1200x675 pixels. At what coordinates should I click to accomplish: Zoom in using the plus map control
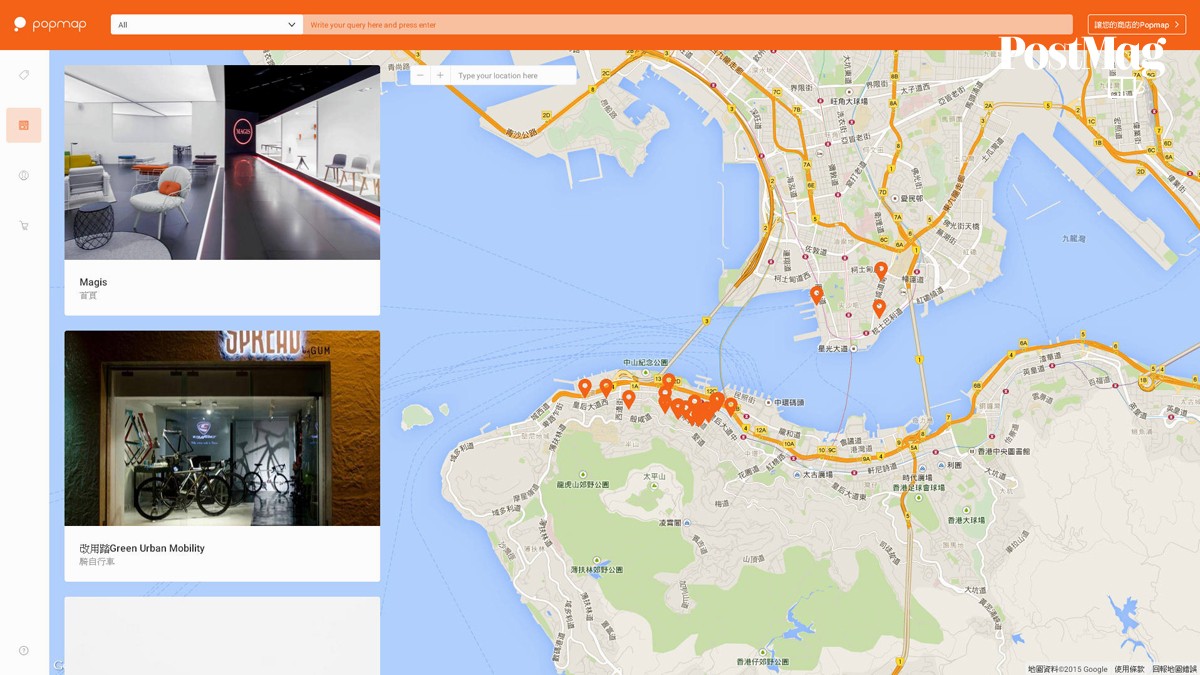440,74
